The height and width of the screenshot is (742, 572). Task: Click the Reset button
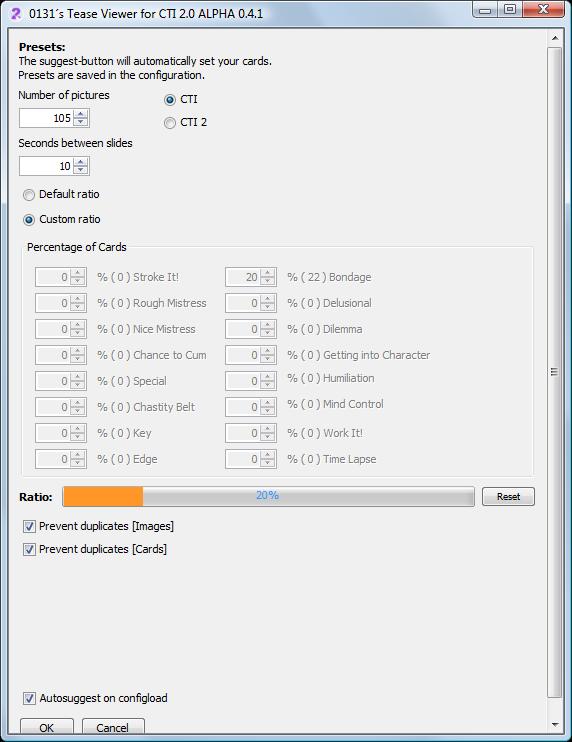508,496
